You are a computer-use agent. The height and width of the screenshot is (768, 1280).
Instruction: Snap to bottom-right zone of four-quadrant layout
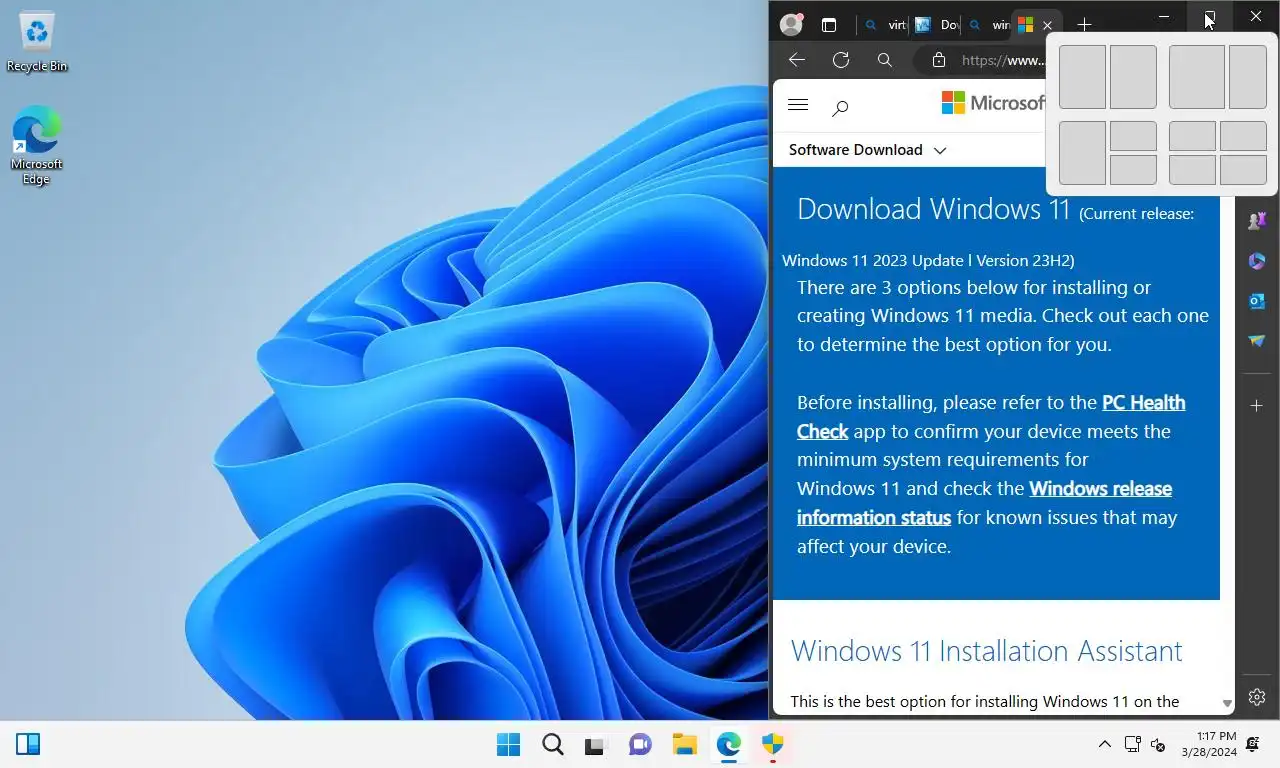1243,170
